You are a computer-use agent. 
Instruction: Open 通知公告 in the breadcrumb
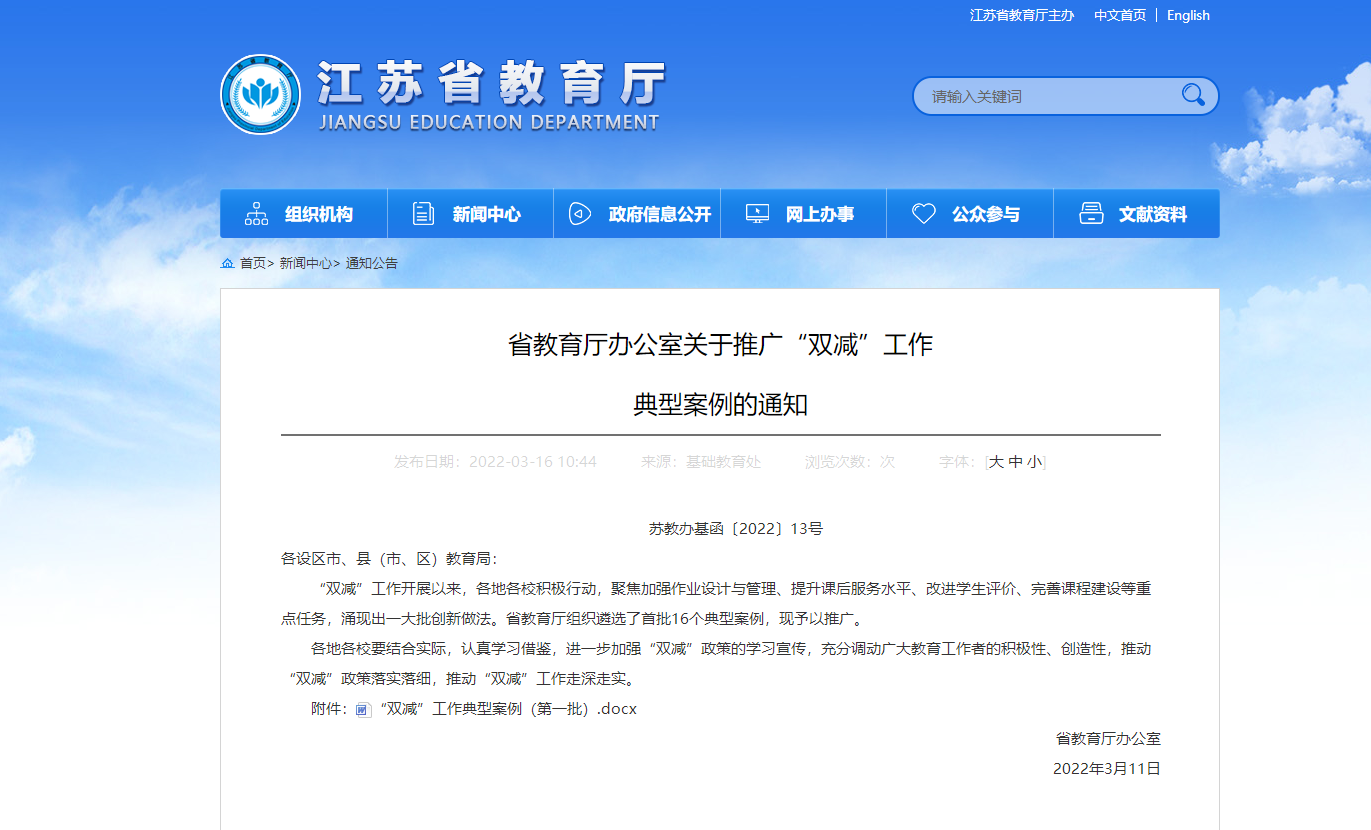372,263
